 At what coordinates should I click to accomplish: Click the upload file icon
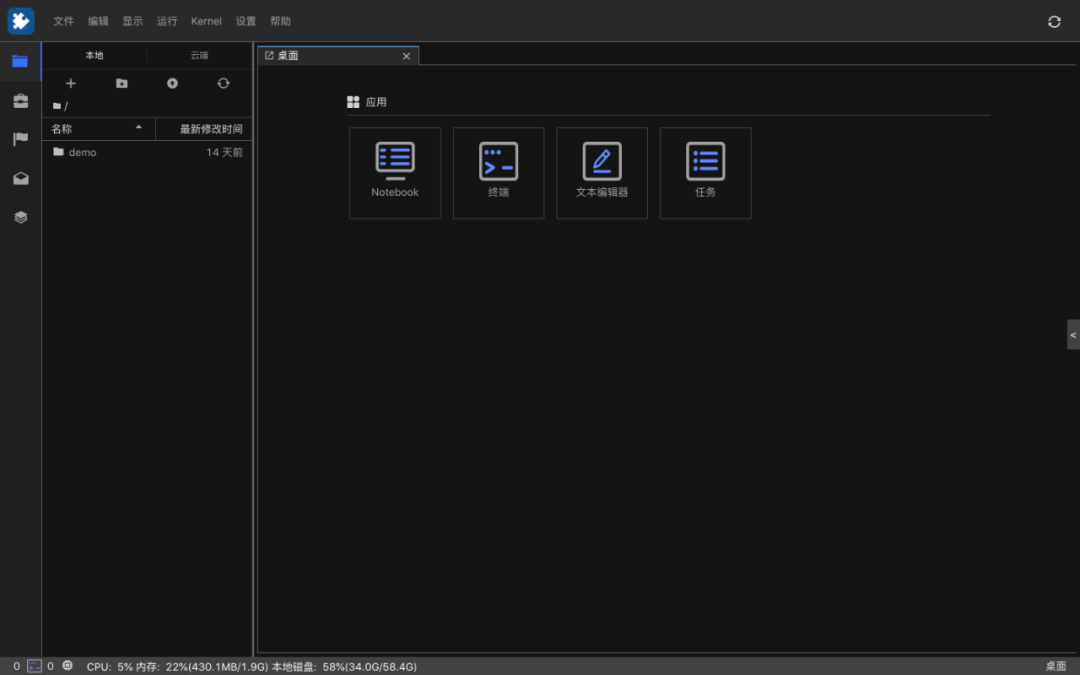click(172, 83)
